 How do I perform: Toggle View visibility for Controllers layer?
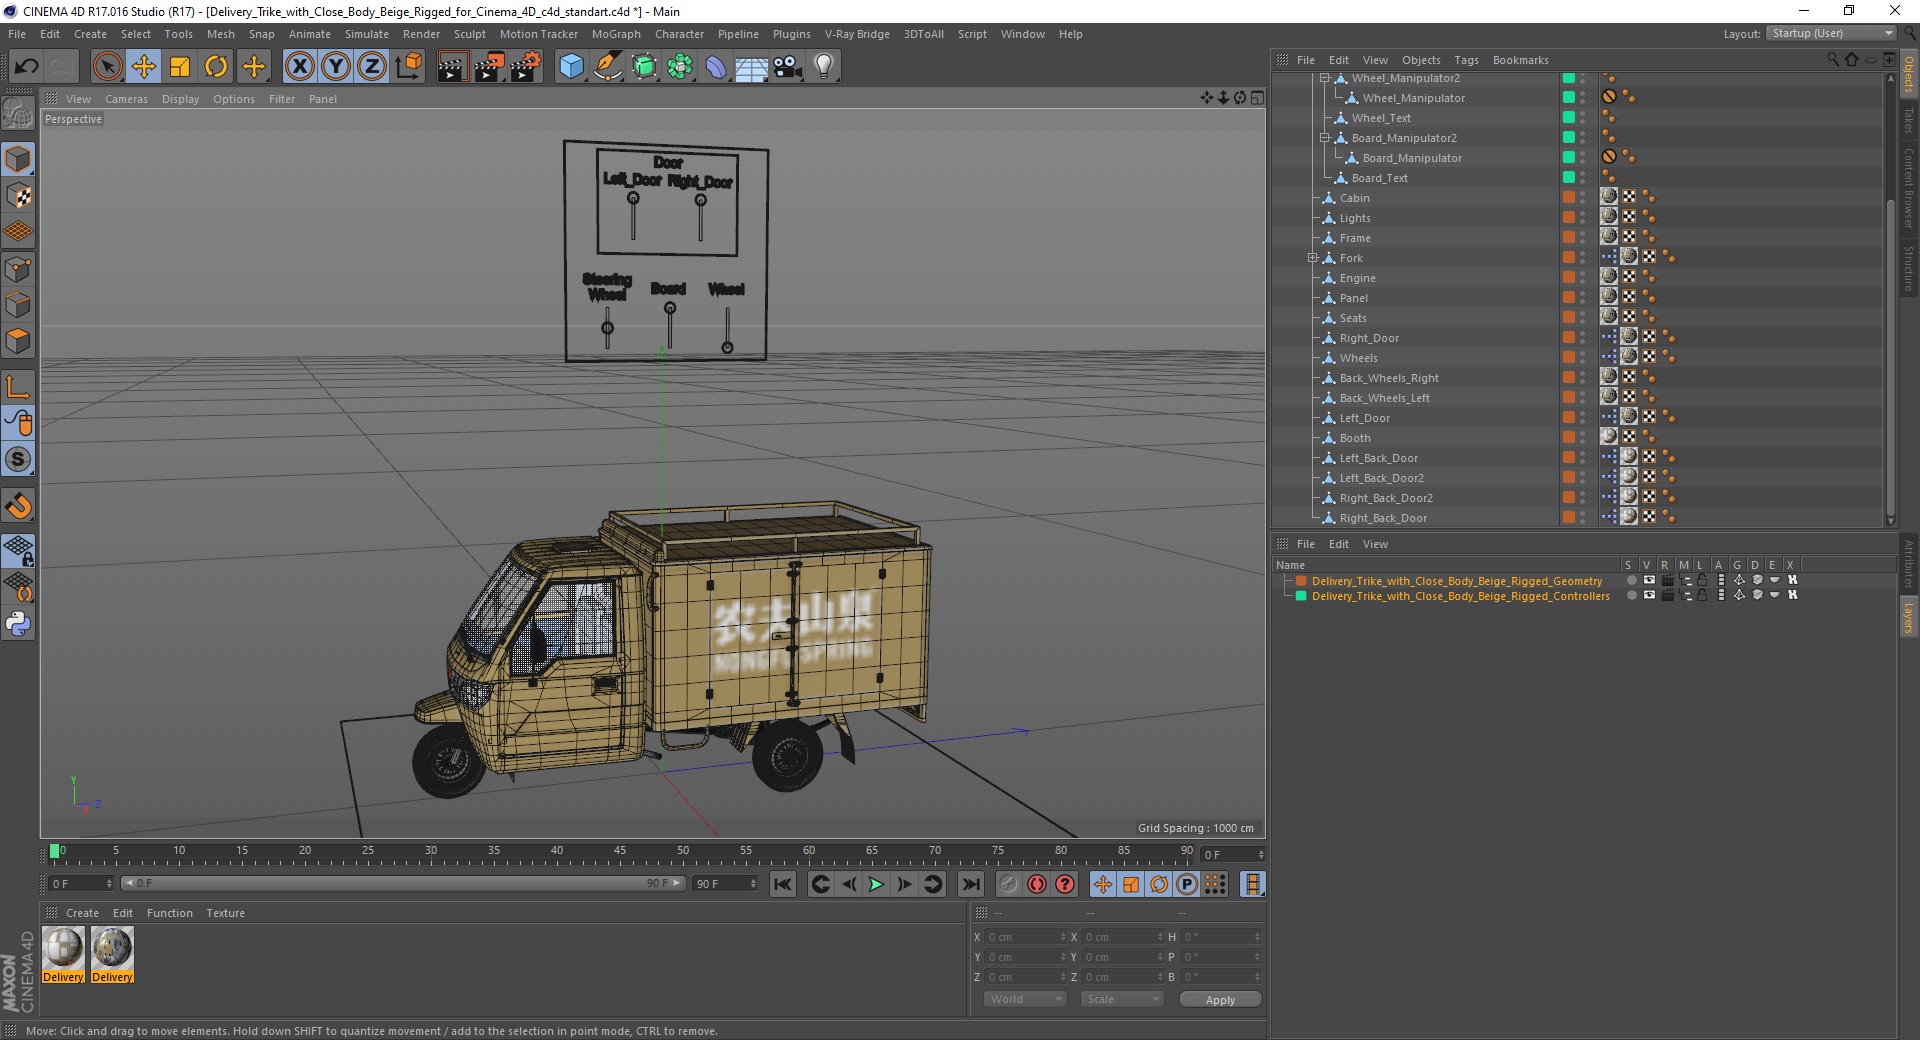[1649, 595]
